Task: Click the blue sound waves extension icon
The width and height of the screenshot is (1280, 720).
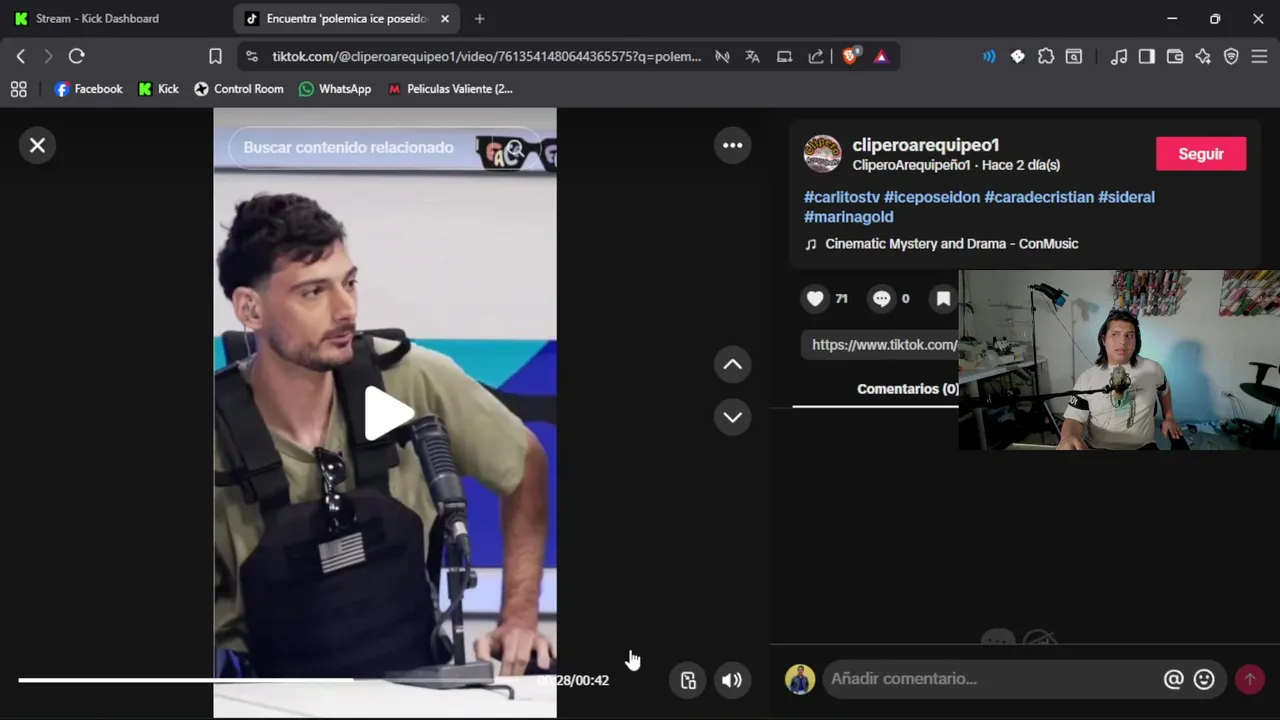Action: 989,57
